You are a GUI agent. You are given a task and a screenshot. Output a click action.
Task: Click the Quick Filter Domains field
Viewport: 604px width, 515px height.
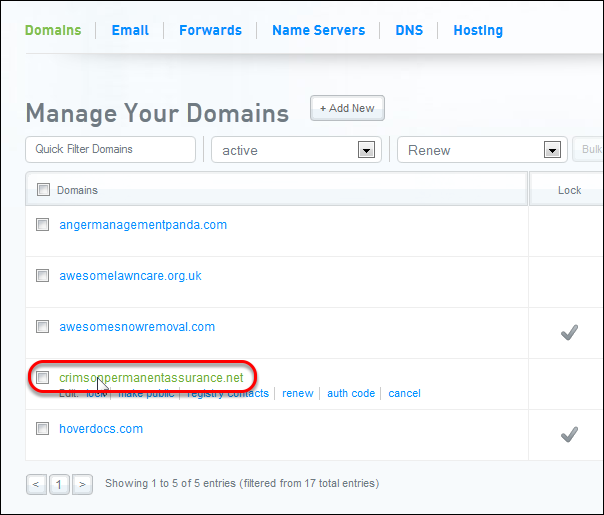click(110, 149)
